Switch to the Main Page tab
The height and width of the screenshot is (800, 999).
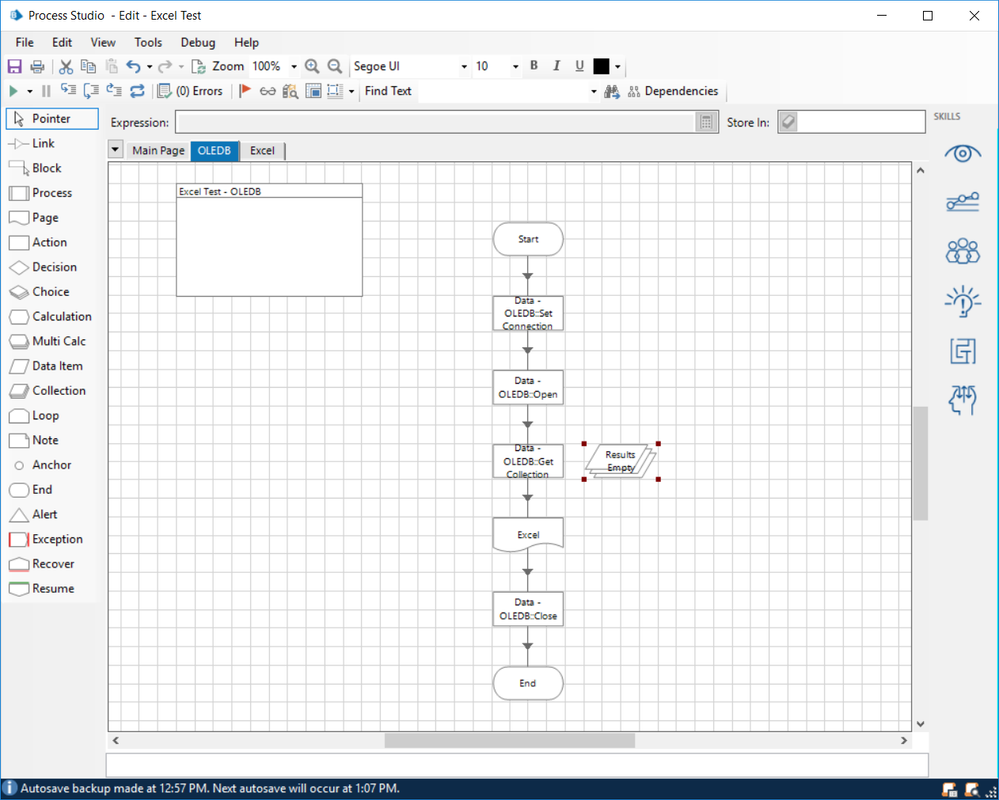(158, 151)
